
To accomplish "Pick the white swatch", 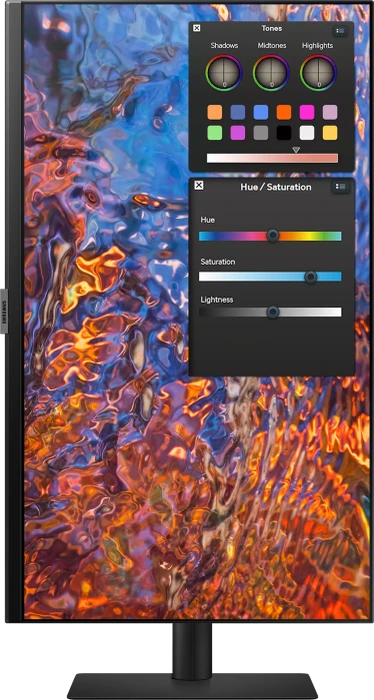I will point(307,133).
